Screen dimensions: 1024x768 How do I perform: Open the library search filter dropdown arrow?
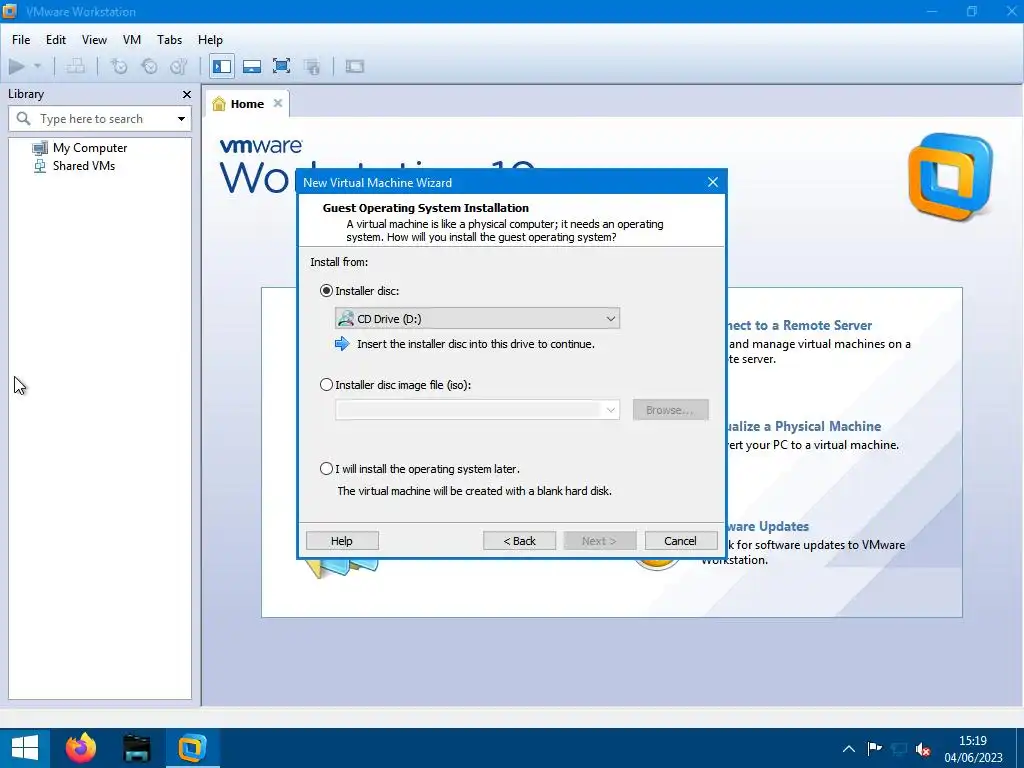pyautogui.click(x=181, y=119)
